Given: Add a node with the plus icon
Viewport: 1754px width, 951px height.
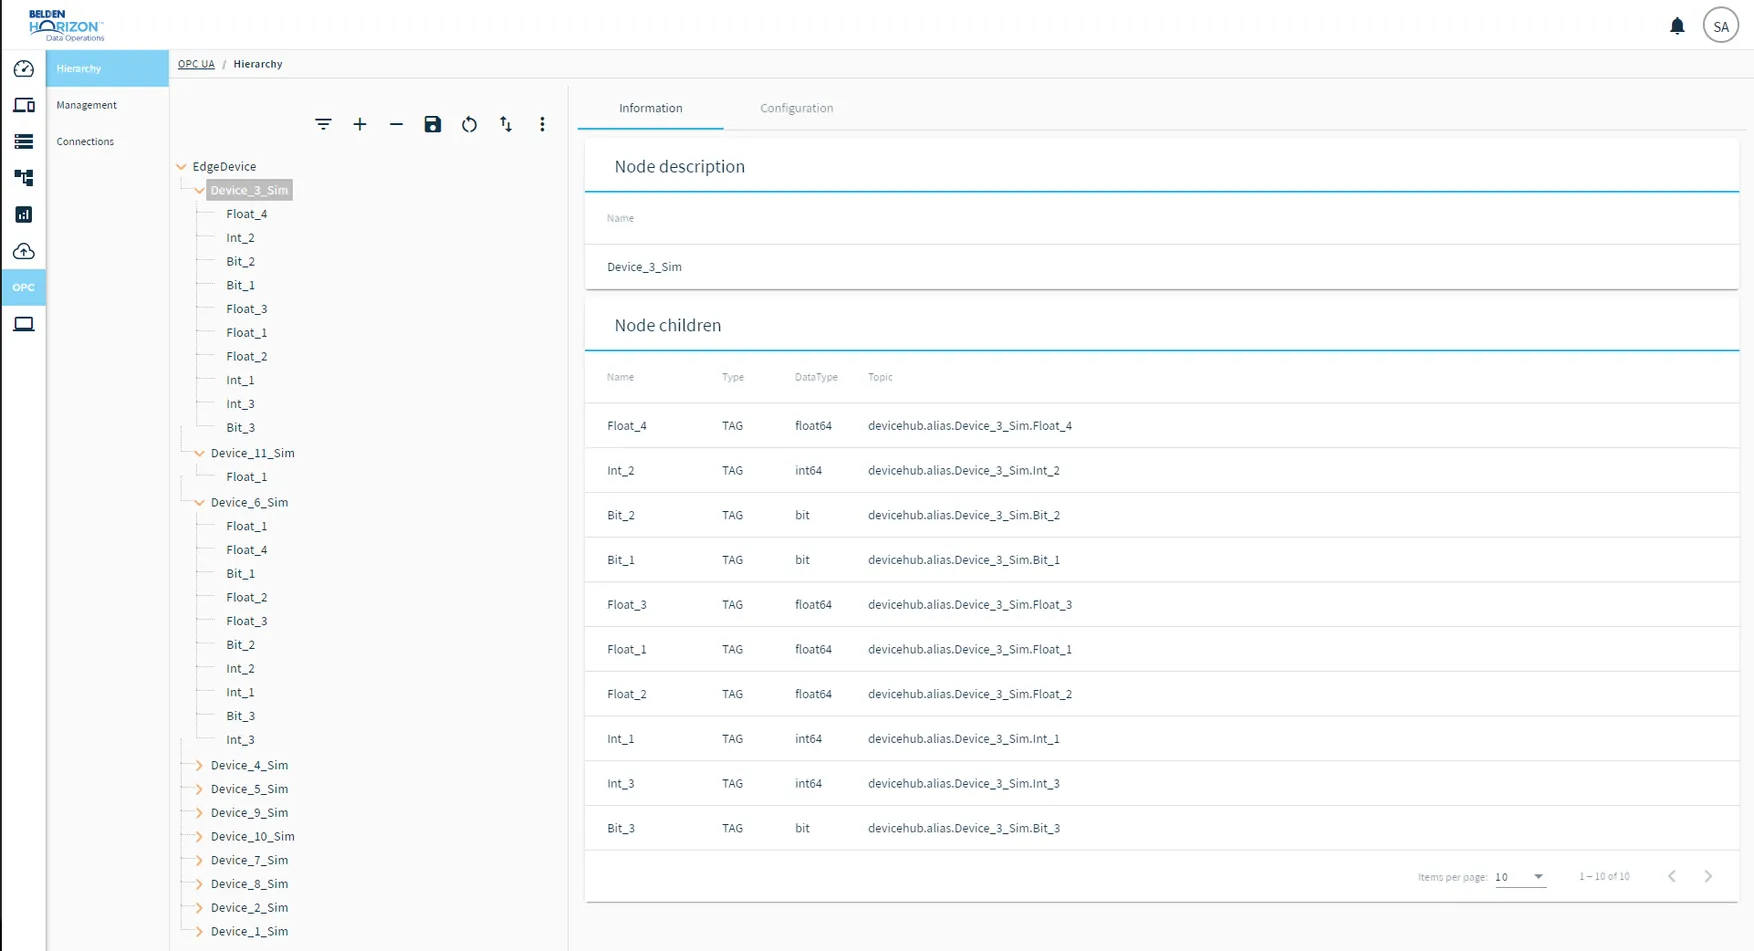Looking at the screenshot, I should (360, 124).
